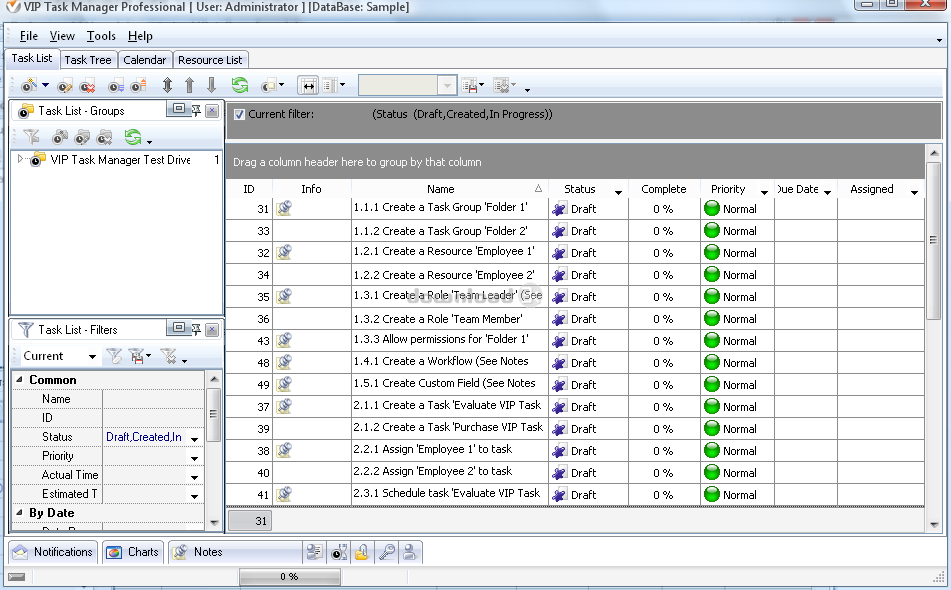The image size is (951, 590).
Task: Delete selected task with red X icon
Action: coord(86,85)
